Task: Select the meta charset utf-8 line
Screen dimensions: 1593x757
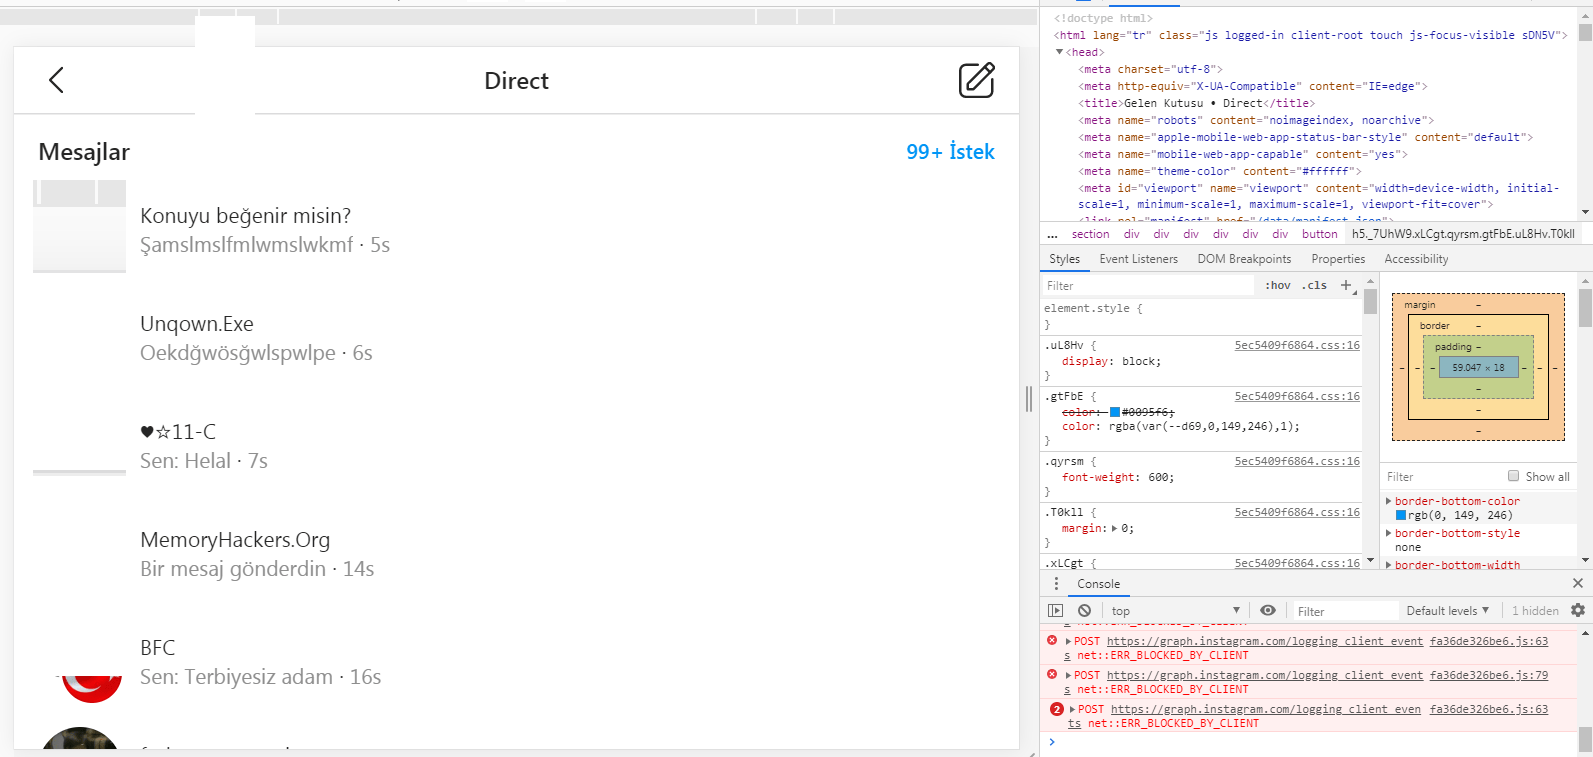Action: [x=1150, y=69]
